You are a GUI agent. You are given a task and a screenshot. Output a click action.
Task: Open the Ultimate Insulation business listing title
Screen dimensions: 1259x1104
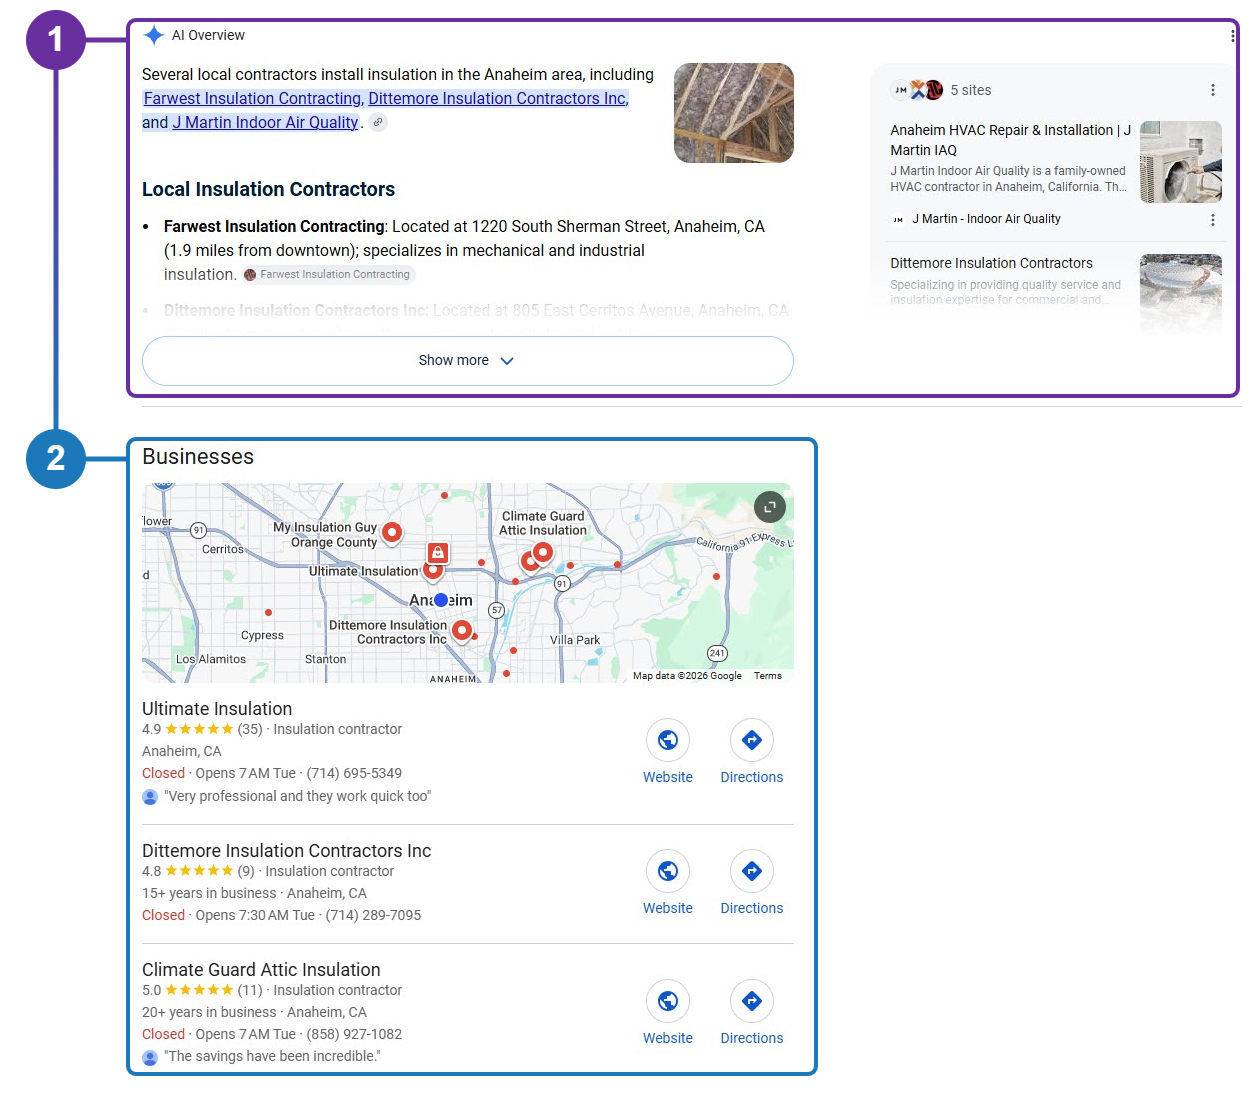pyautogui.click(x=217, y=708)
